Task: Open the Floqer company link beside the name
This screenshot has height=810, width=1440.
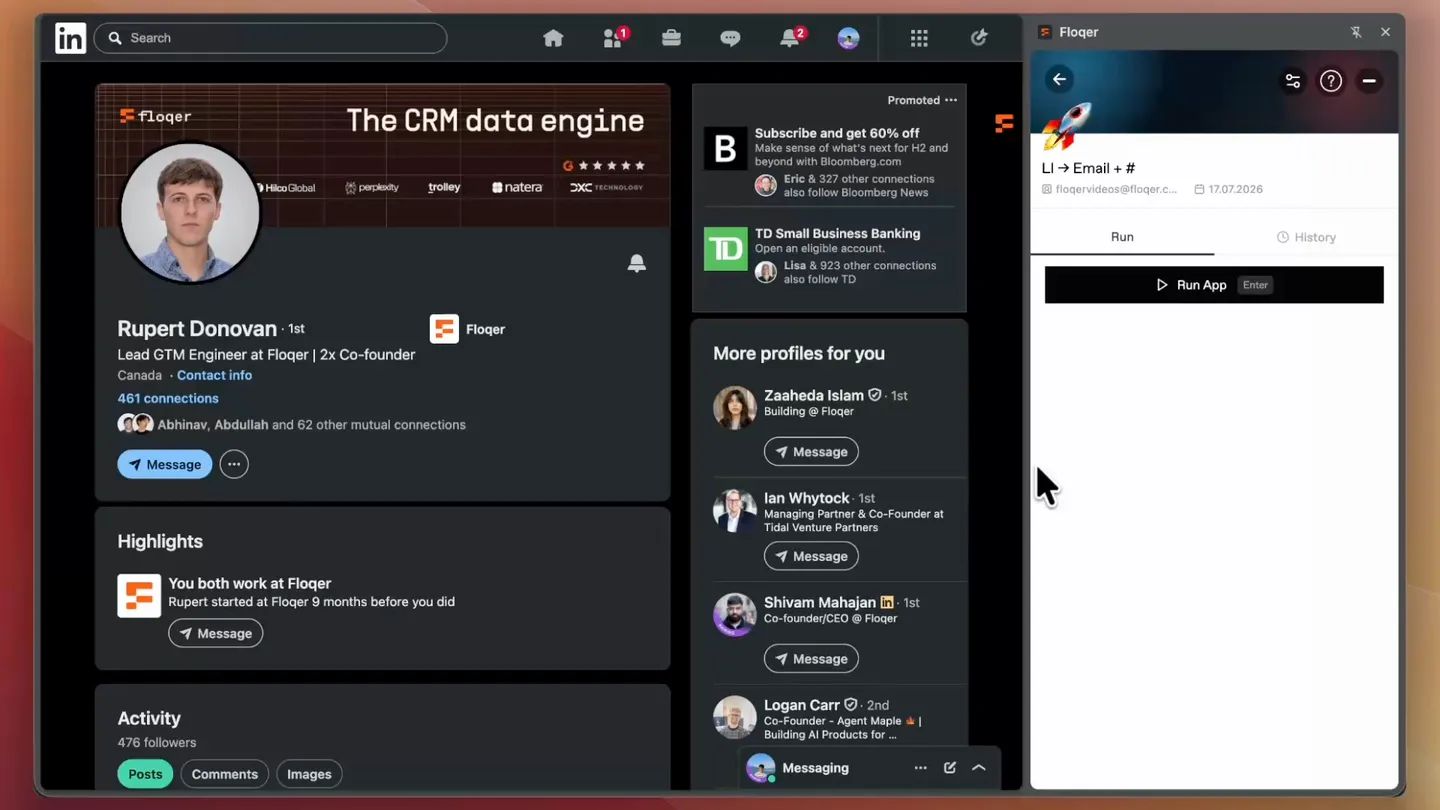Action: point(468,329)
